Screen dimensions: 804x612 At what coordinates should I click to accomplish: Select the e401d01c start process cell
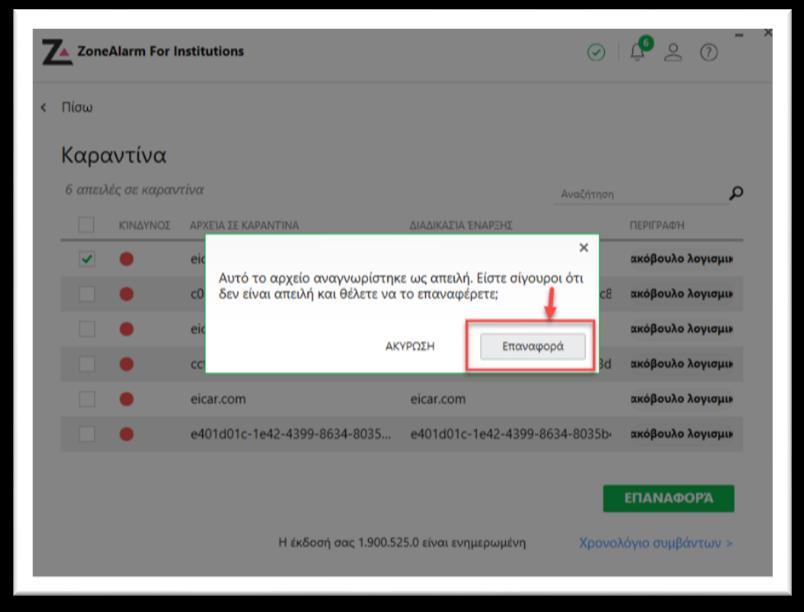511,434
